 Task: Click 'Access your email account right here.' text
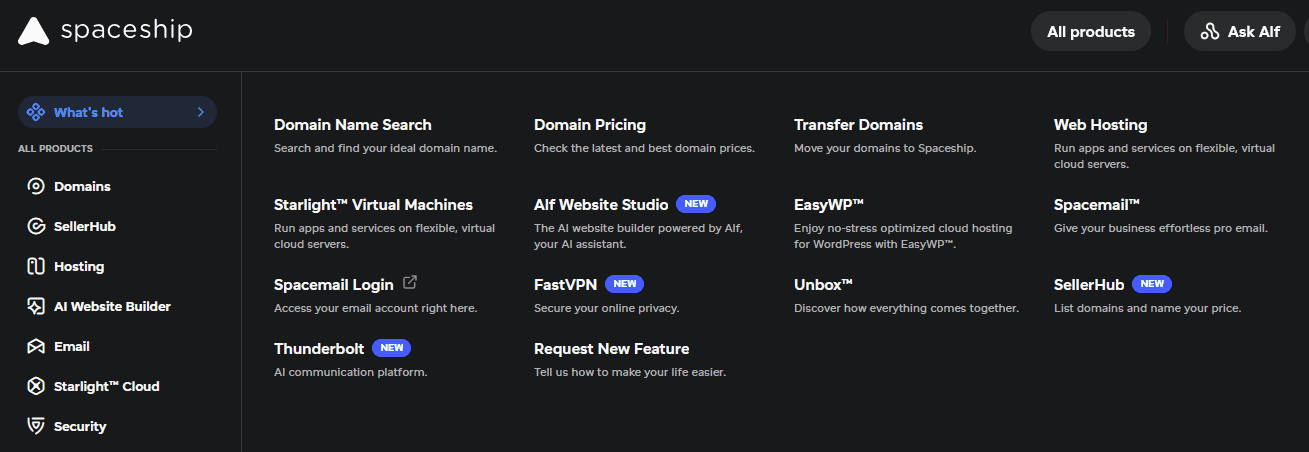375,308
